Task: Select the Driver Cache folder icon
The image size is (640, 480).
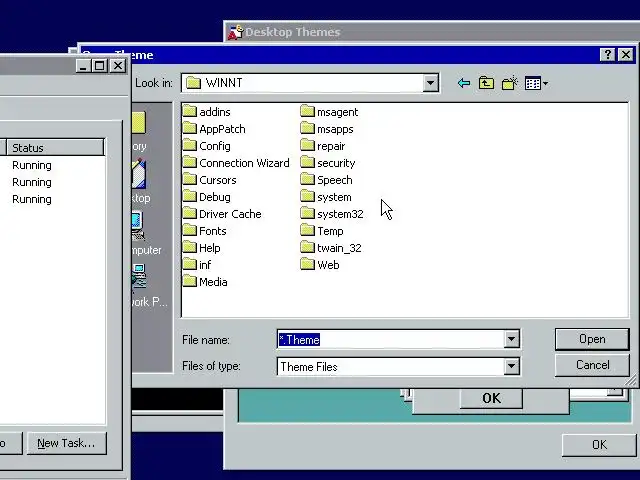Action: (189, 213)
